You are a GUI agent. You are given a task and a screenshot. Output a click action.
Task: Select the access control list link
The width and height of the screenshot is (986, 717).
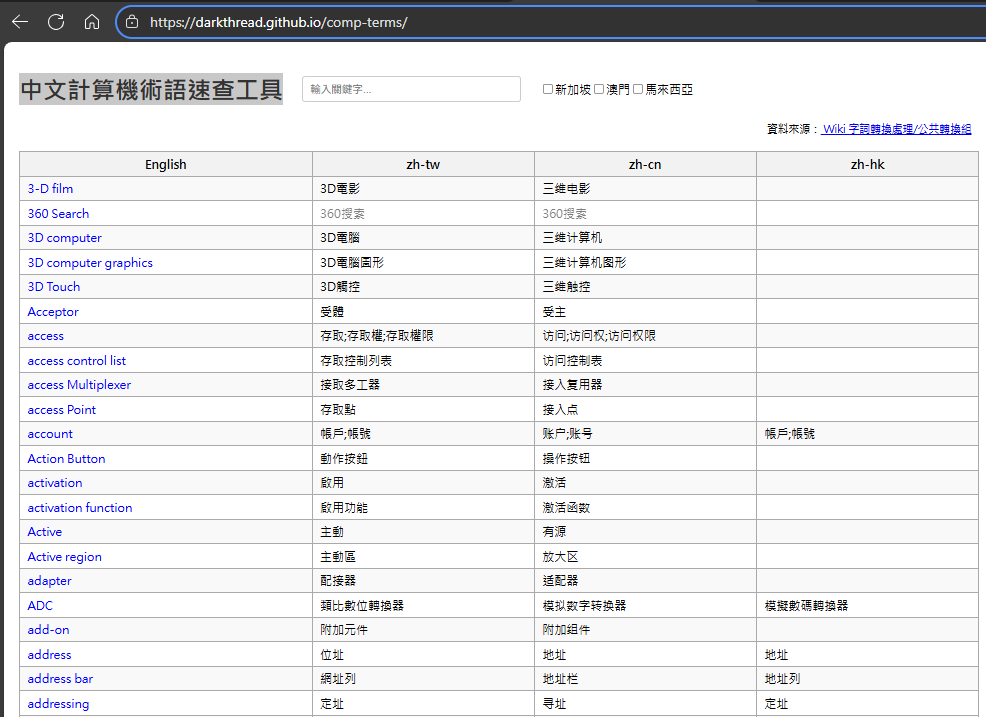tap(77, 360)
